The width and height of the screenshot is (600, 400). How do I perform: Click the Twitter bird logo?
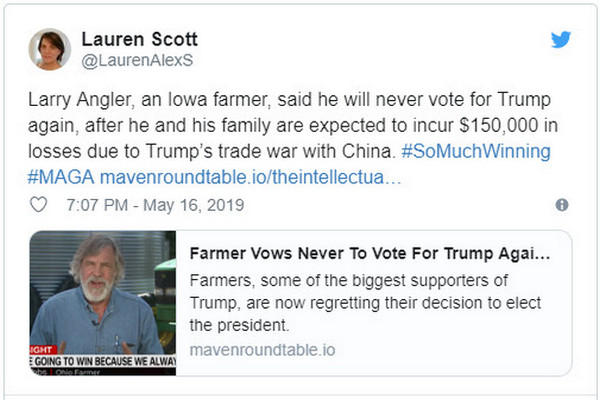point(561,40)
